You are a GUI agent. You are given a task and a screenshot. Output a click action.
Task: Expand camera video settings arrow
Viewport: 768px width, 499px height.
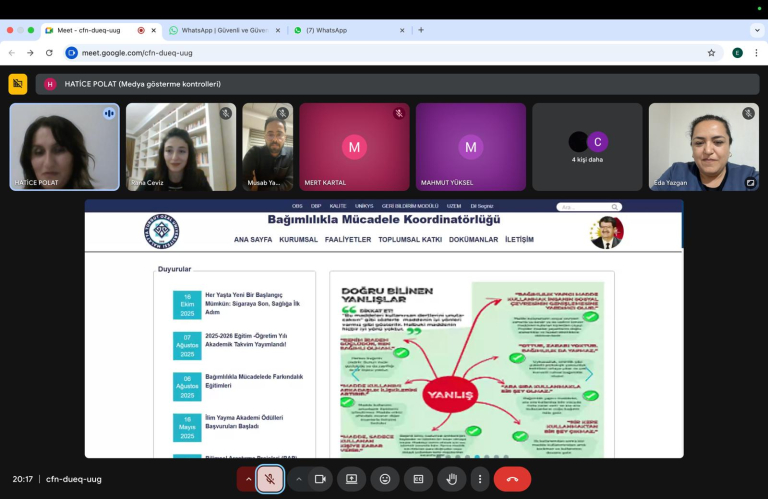[298, 479]
